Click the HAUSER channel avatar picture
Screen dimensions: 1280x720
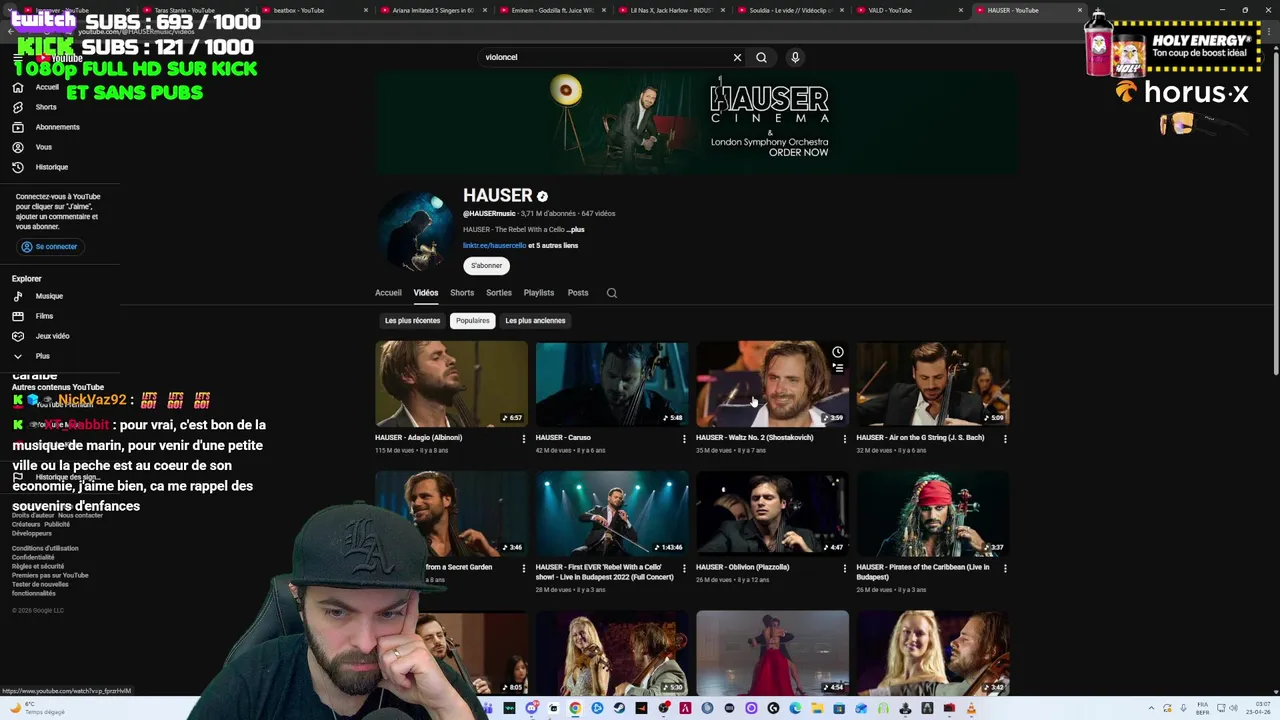416,230
